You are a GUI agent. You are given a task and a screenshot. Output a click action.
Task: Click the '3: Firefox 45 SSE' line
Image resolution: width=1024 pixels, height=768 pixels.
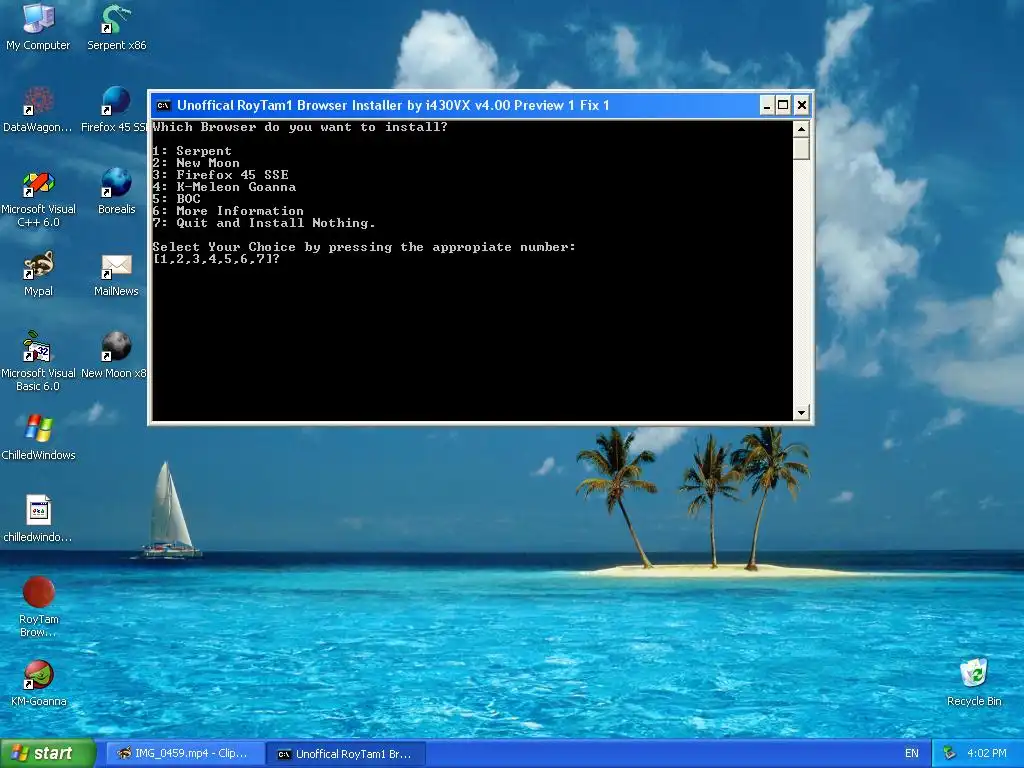[x=221, y=175]
